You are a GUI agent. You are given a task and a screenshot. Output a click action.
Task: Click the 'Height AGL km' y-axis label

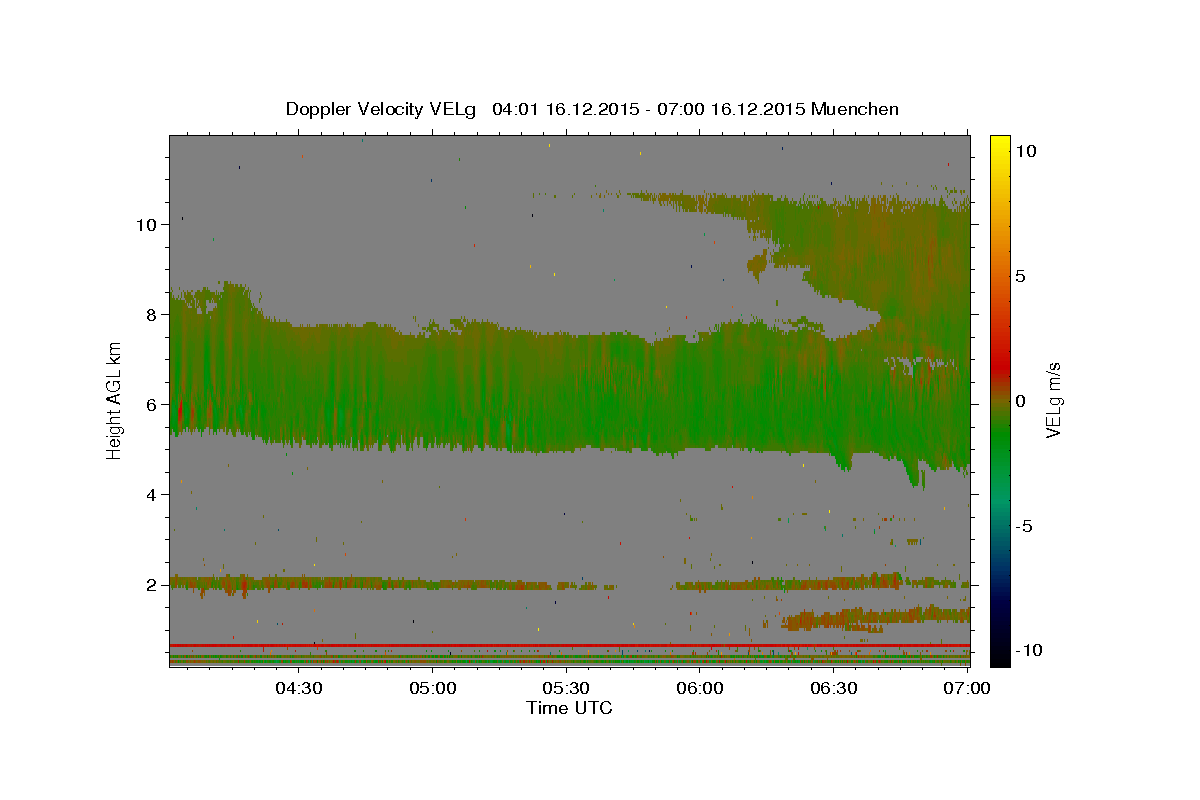tap(115, 400)
